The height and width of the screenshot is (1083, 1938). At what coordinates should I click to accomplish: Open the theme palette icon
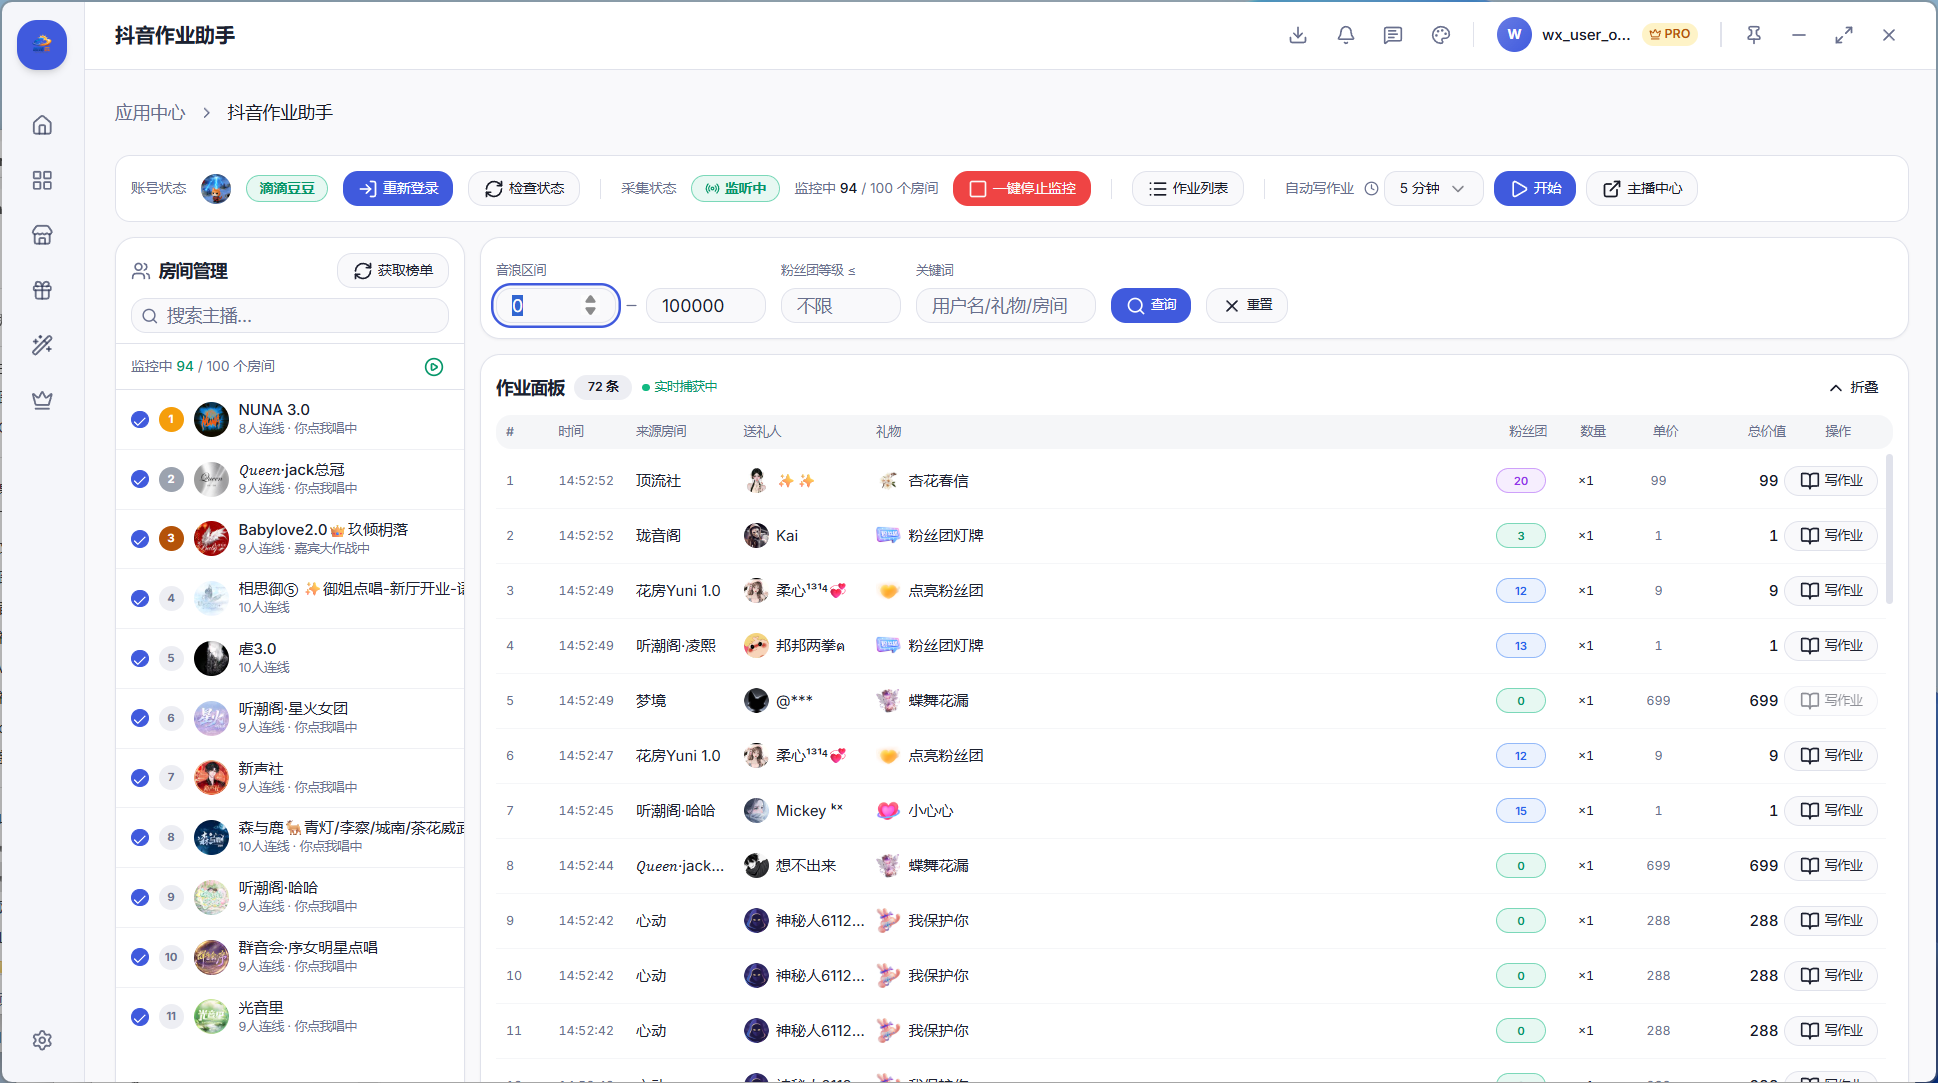click(x=1440, y=35)
